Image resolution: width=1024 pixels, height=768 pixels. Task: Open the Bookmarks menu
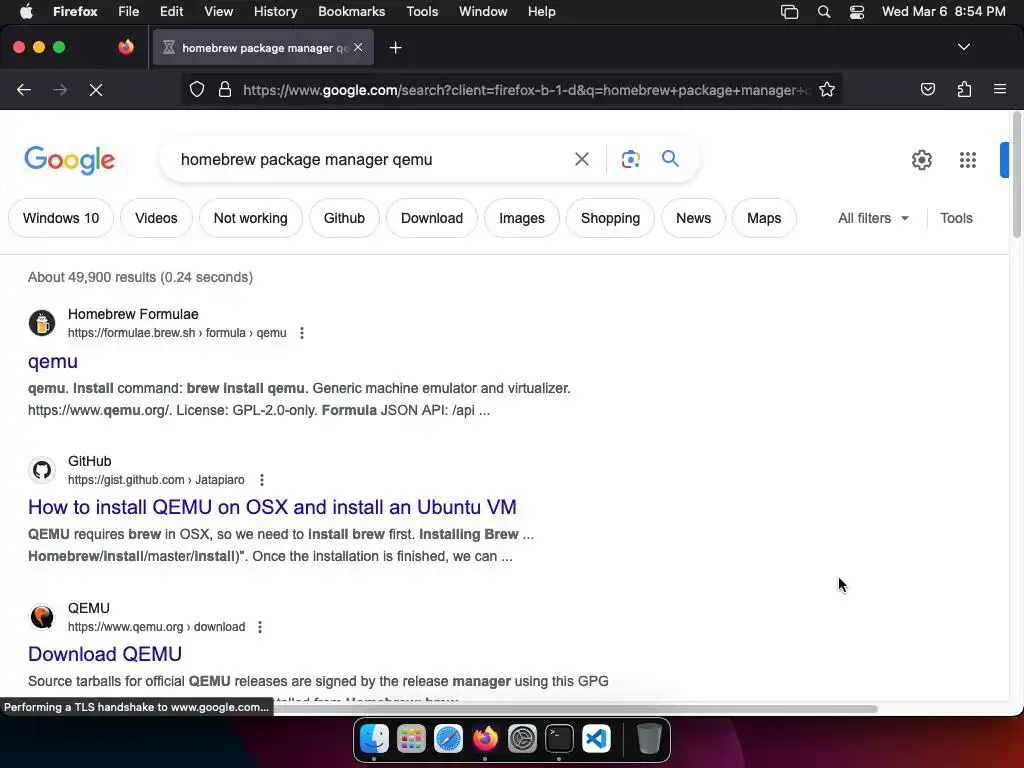click(351, 12)
